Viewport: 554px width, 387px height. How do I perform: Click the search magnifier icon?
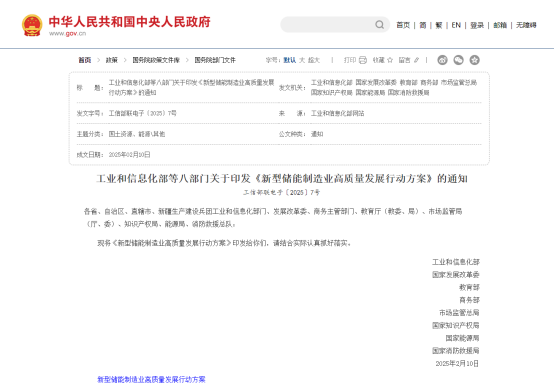click(379, 25)
